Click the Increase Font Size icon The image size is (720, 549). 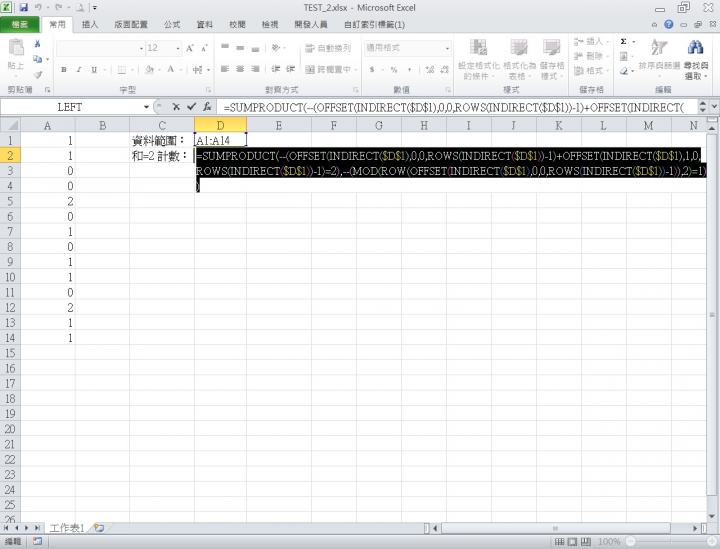[190, 48]
